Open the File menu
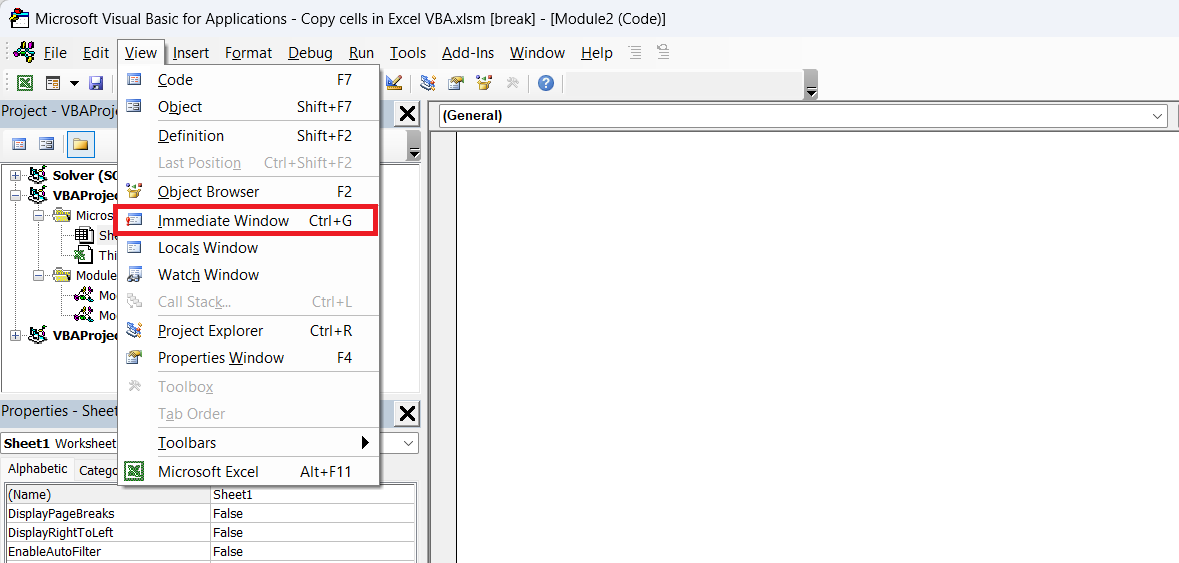The height and width of the screenshot is (563, 1179). 56,53
